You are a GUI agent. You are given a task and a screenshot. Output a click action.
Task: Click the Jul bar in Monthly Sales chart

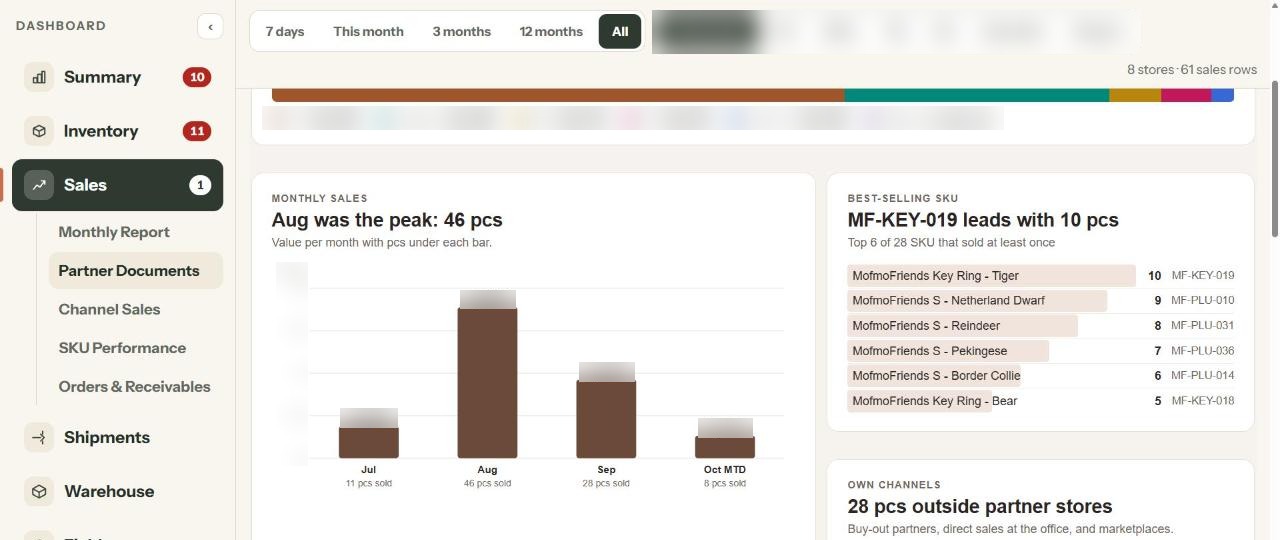click(369, 442)
